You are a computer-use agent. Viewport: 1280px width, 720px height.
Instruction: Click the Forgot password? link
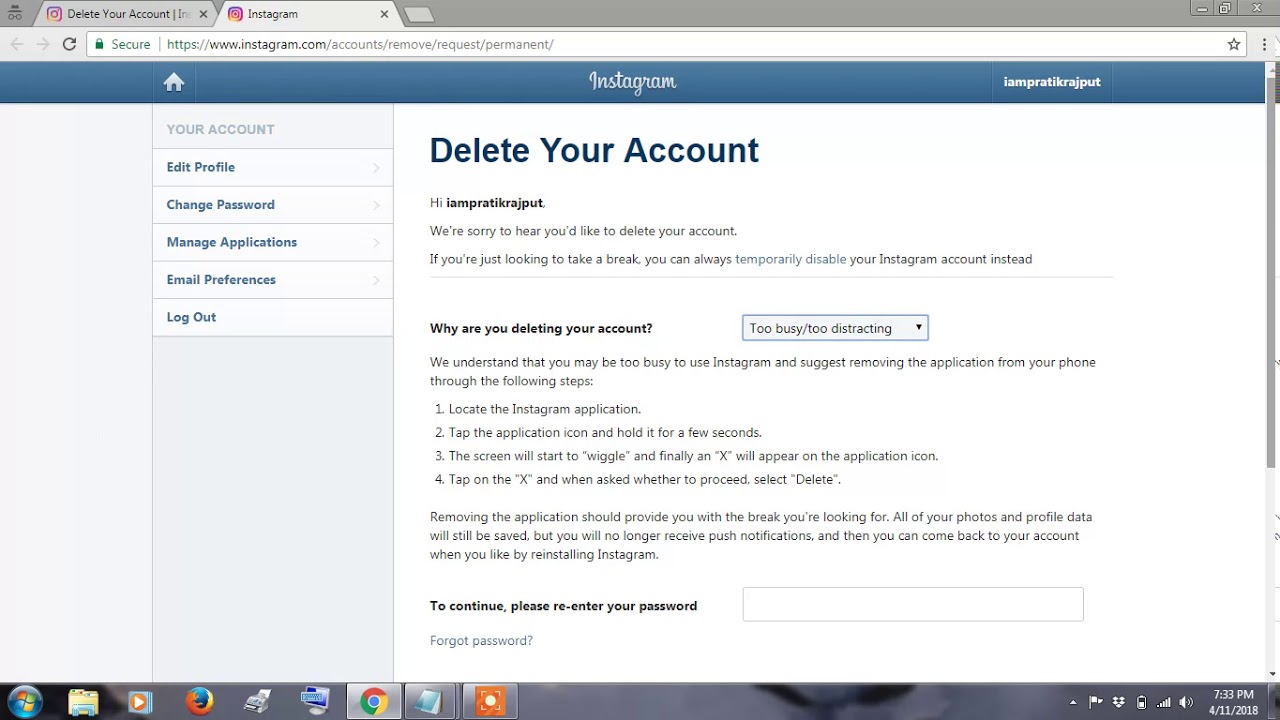click(481, 641)
